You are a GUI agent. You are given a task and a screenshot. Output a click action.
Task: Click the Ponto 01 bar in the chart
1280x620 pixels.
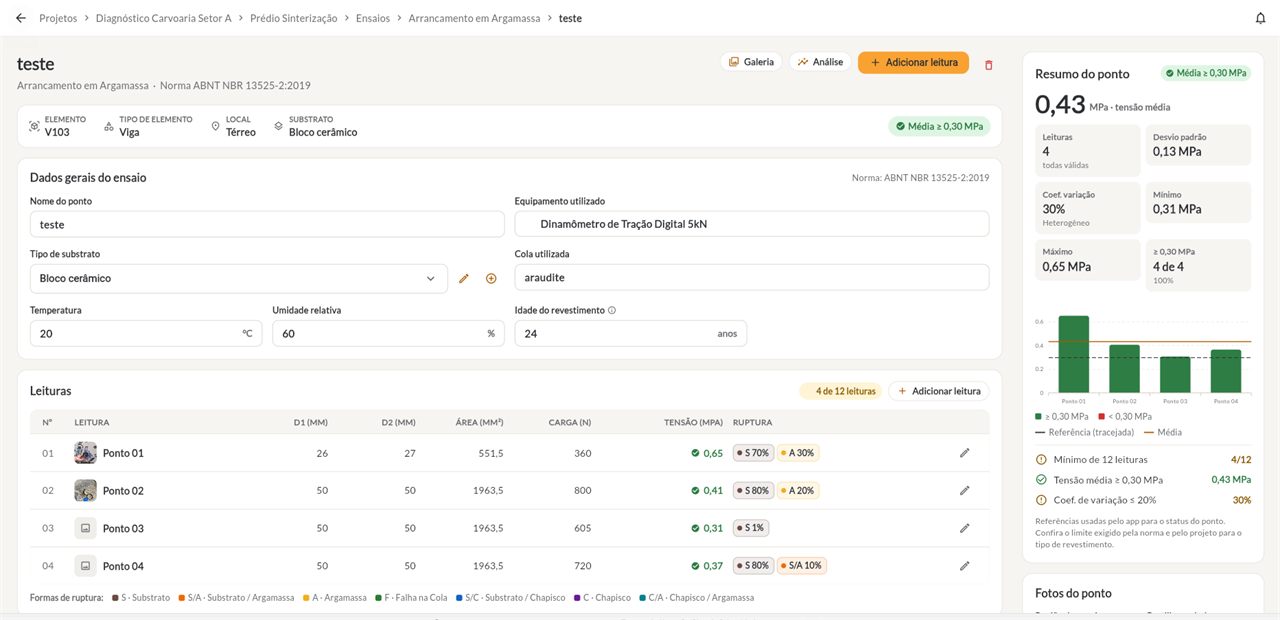coord(1074,354)
